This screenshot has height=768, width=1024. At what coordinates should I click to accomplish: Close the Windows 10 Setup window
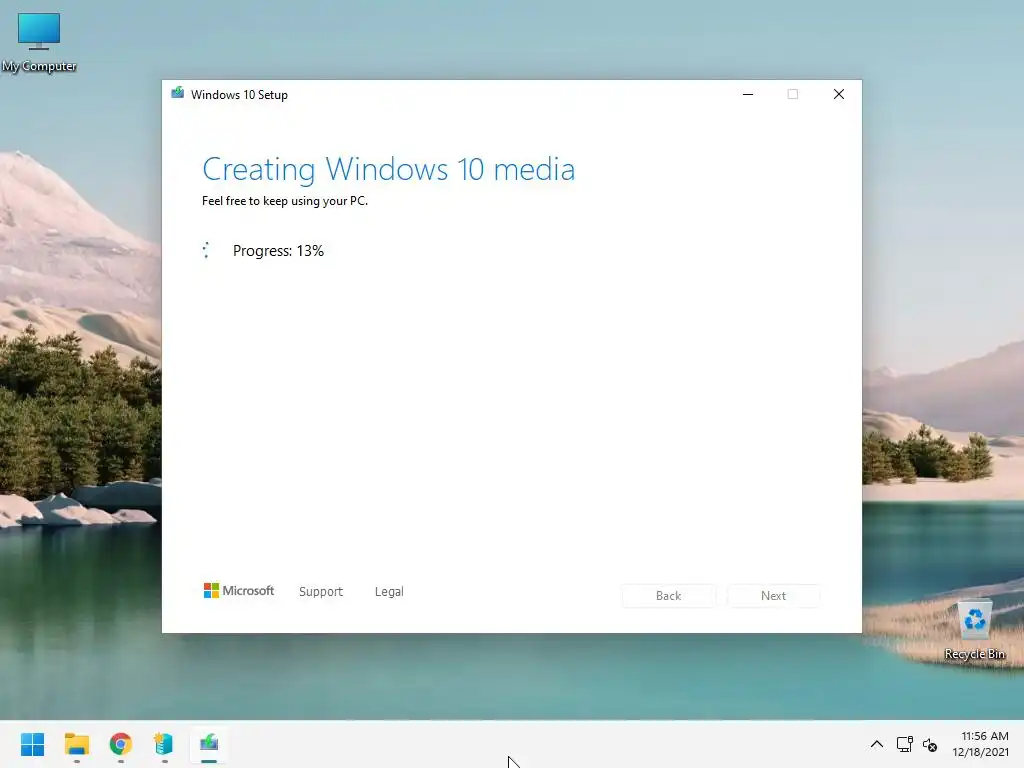(x=839, y=94)
